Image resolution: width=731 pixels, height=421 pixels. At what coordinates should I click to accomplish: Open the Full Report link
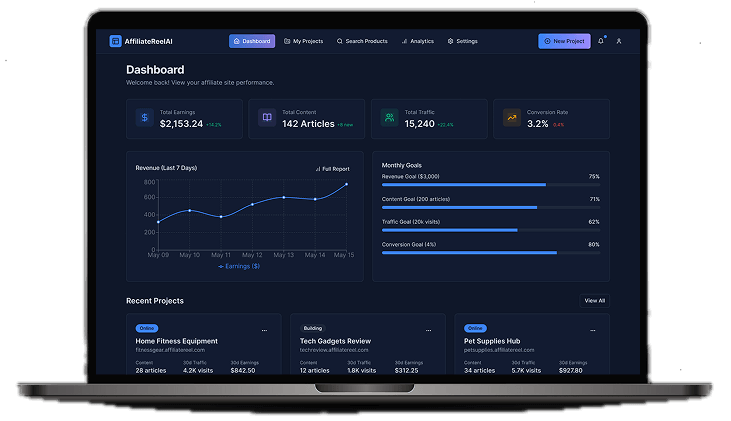[332, 168]
